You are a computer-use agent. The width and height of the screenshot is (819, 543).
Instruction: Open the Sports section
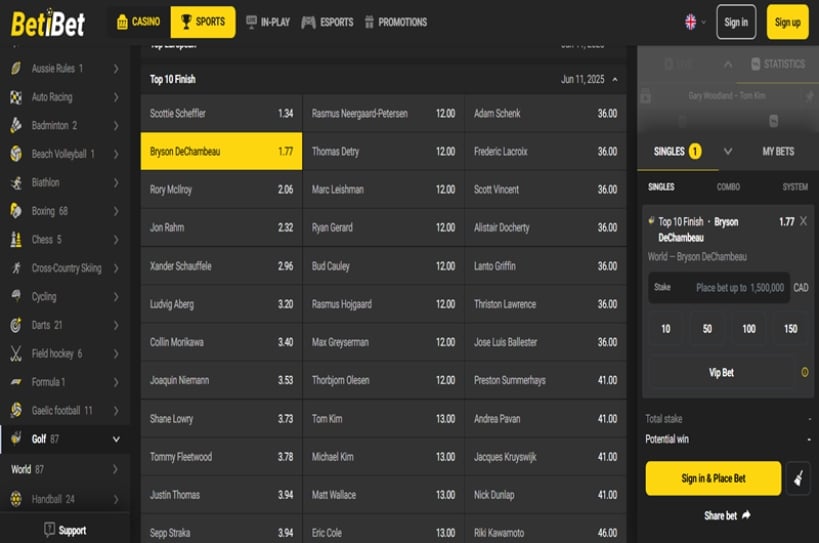coord(203,22)
